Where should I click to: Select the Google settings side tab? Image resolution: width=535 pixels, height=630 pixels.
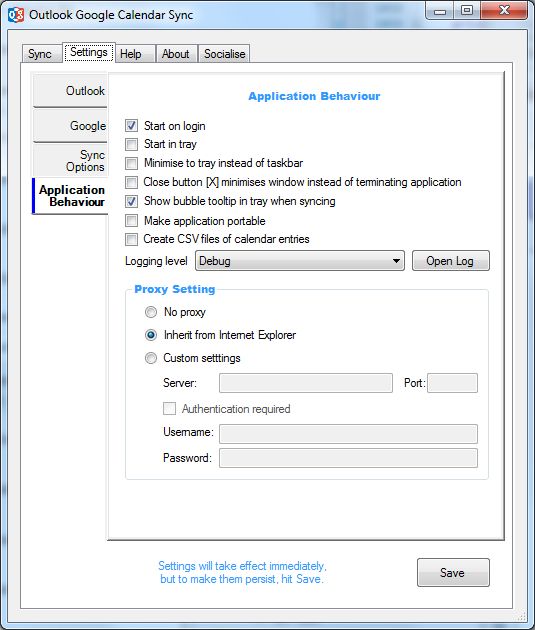coord(70,126)
